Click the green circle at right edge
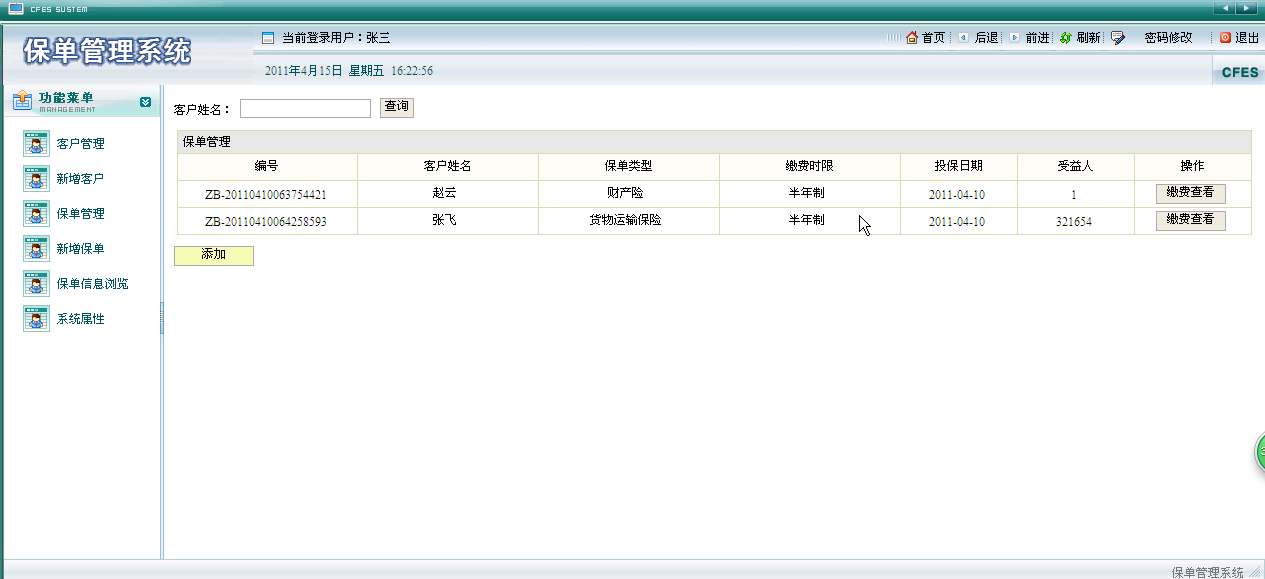Viewport: 1265px width, 579px height. click(x=1260, y=453)
